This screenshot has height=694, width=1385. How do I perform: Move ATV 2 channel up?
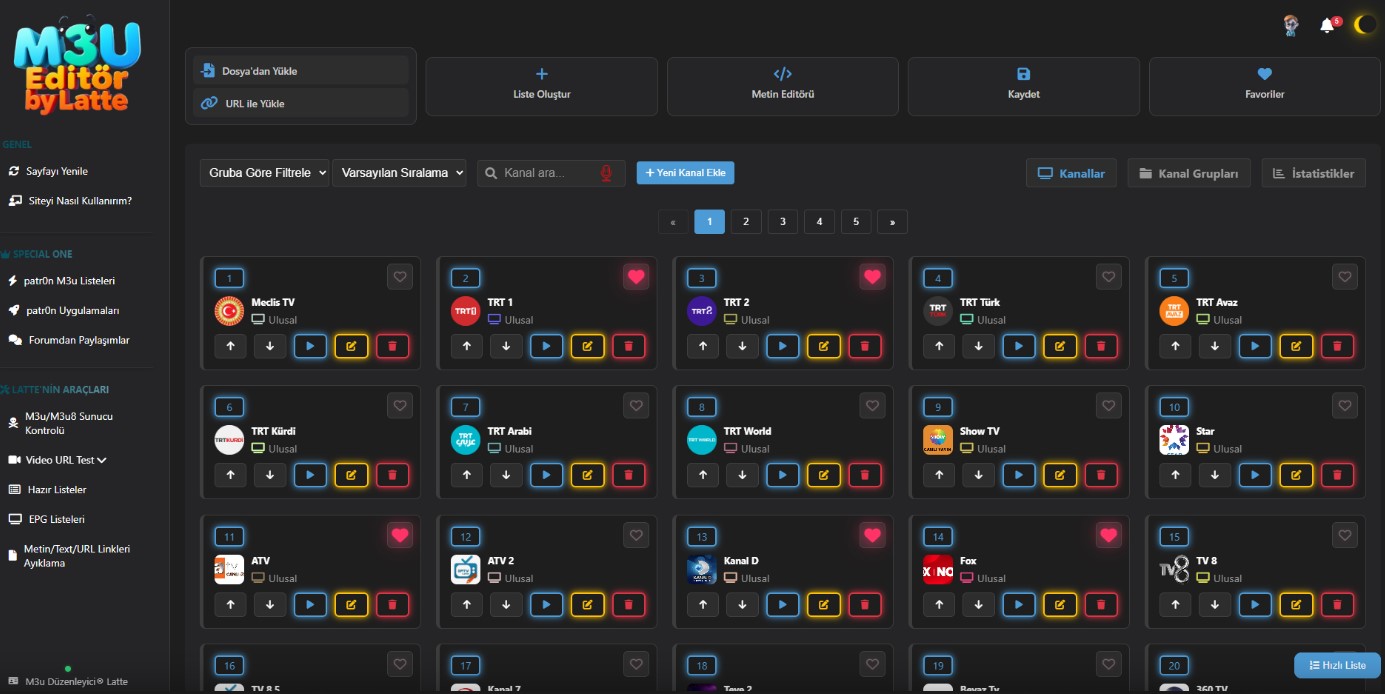466,604
